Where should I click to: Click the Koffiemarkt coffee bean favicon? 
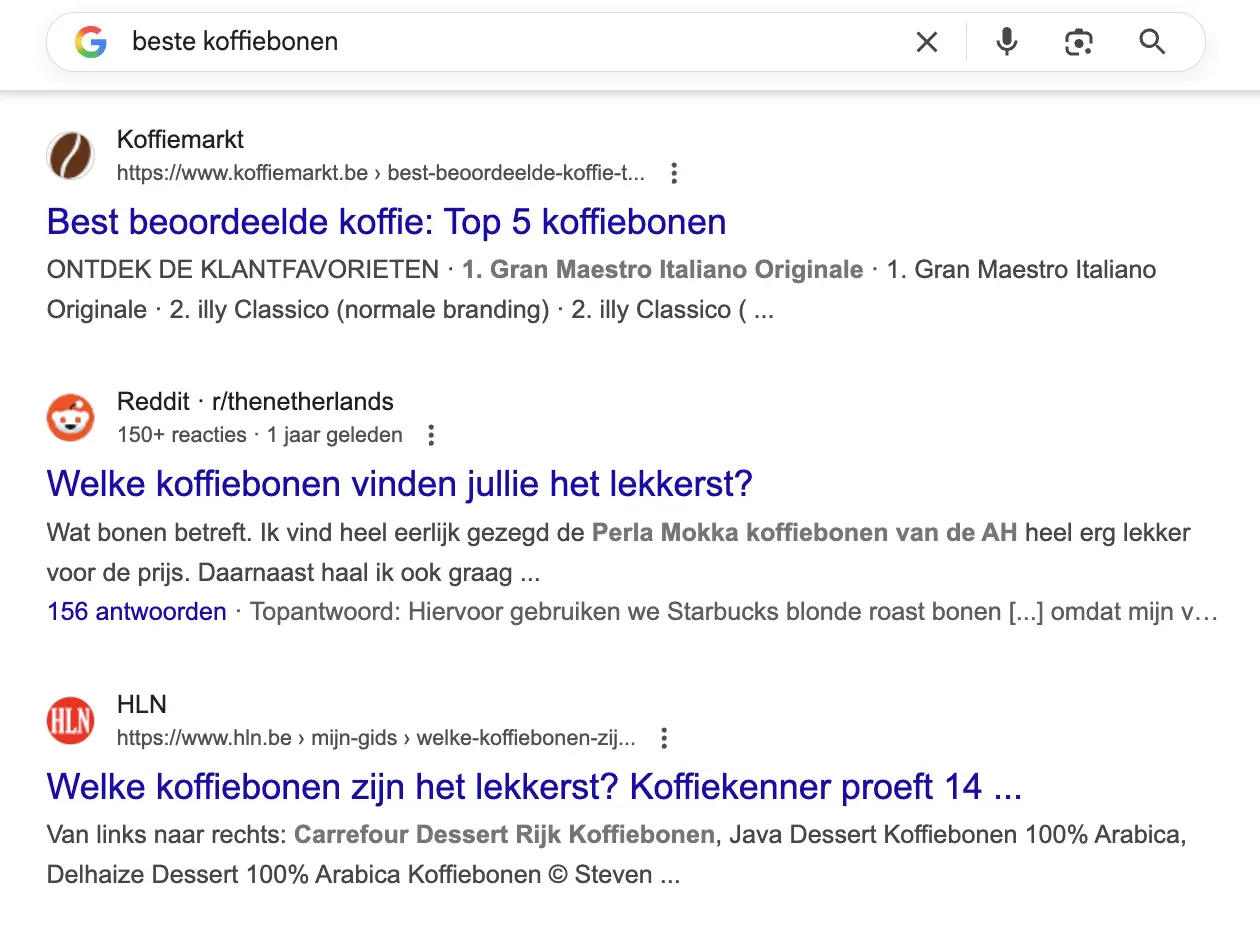point(71,156)
